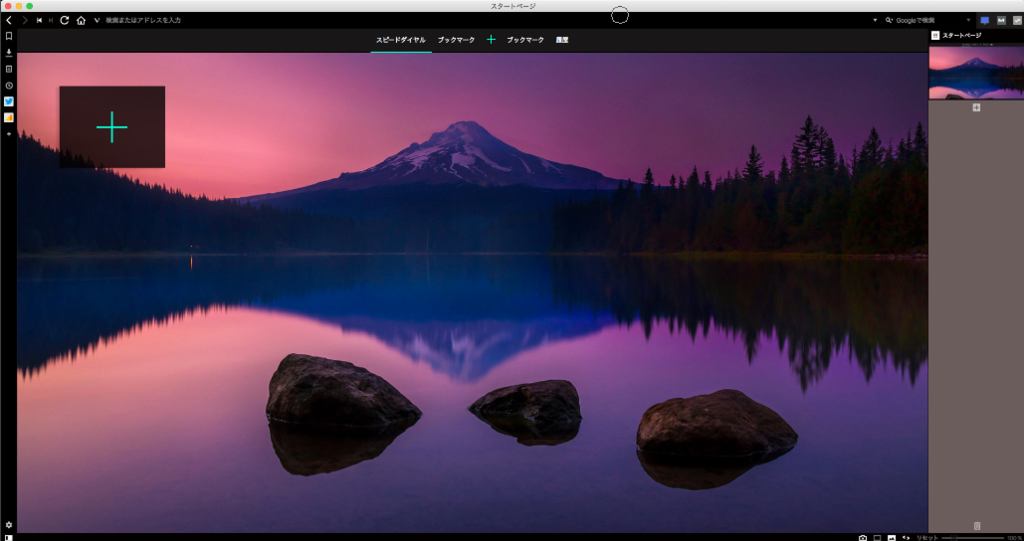Add a new speed dial tile
Screen dimensions: 1024x541
click(112, 127)
